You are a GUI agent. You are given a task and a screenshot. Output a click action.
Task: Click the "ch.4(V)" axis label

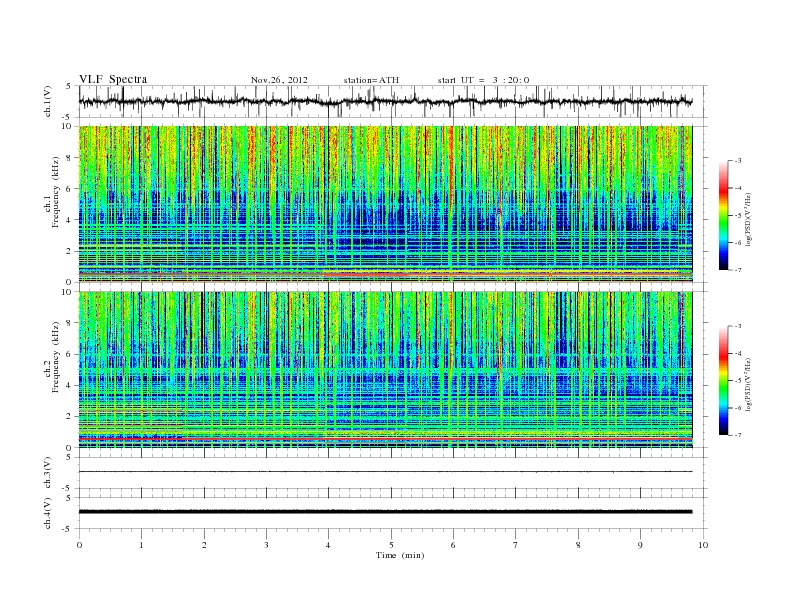pos(48,513)
